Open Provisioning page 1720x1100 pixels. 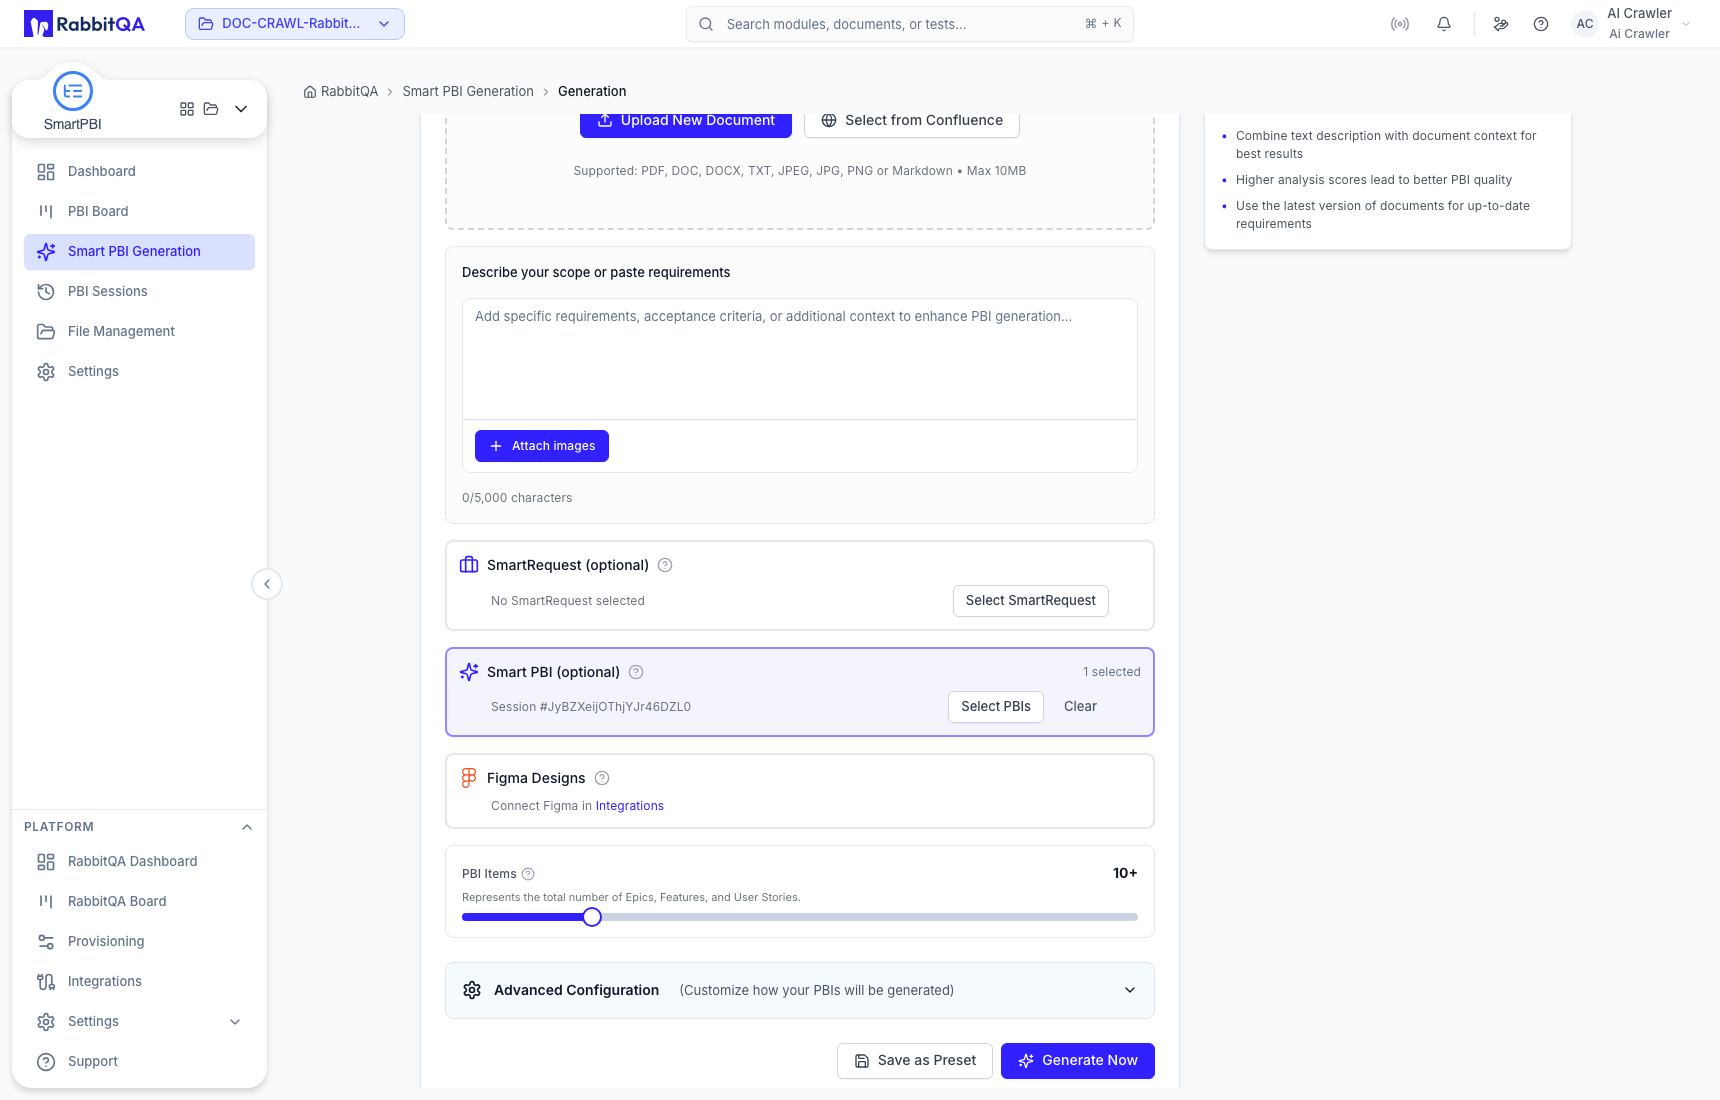140,941
